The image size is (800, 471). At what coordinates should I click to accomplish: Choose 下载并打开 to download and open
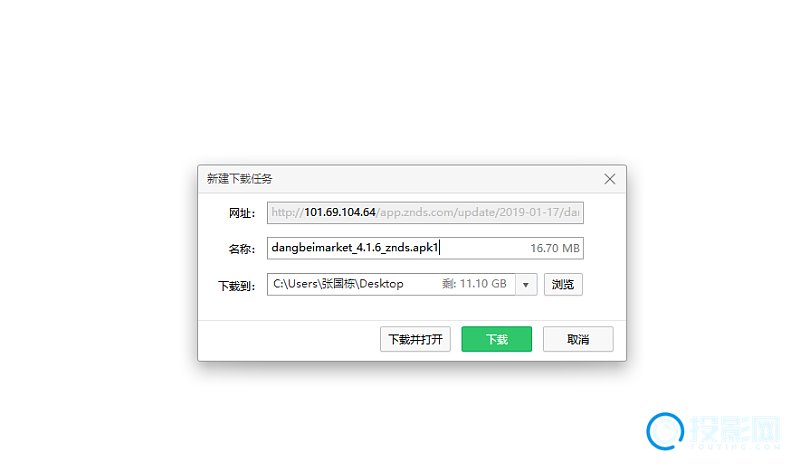pyautogui.click(x=415, y=339)
